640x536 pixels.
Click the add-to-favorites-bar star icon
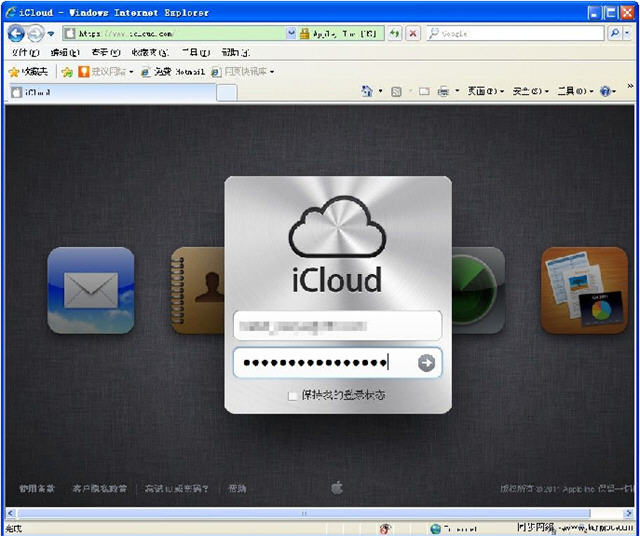[x=67, y=72]
